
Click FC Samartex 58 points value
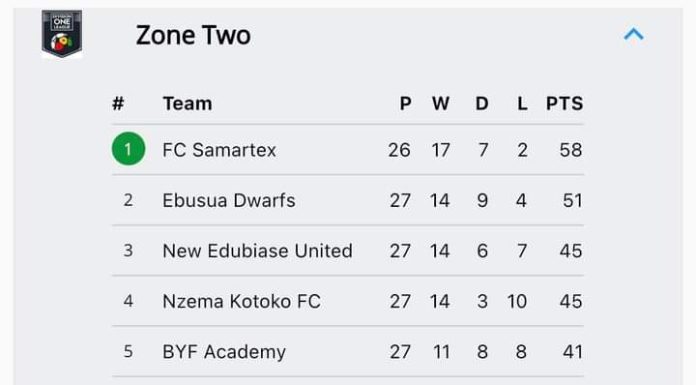click(570, 150)
